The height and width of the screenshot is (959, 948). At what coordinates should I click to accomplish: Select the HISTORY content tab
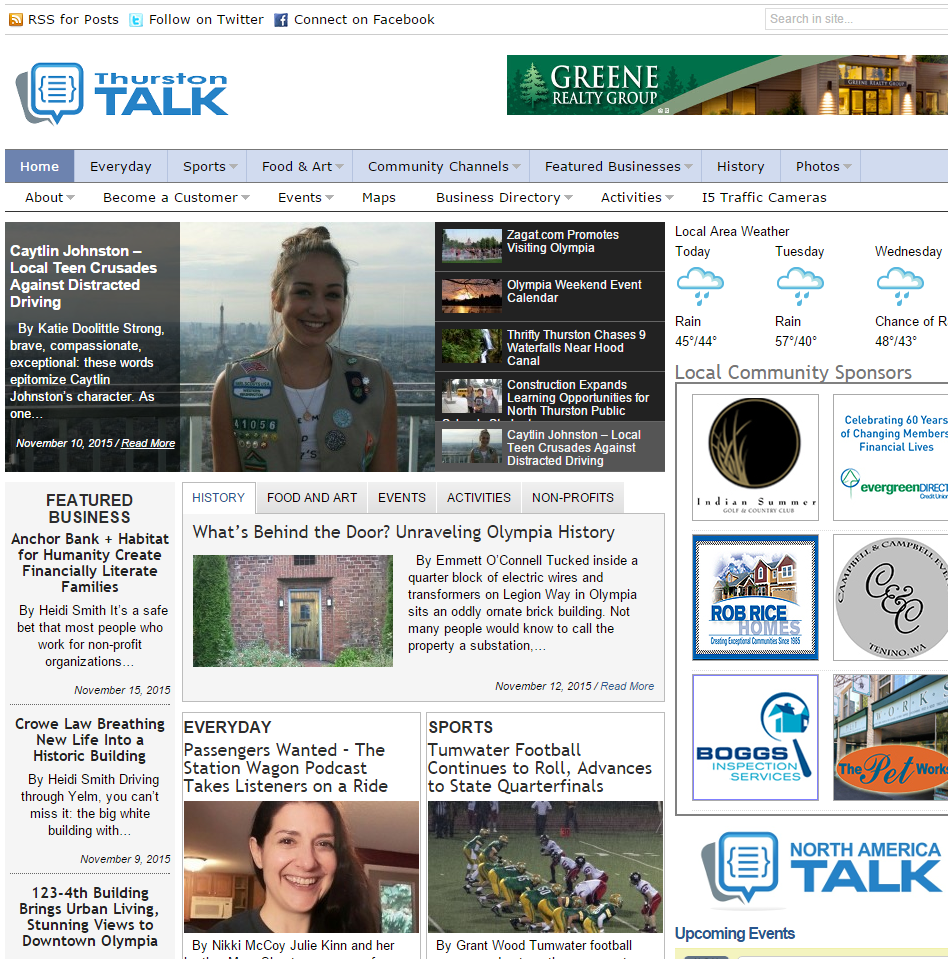coord(218,498)
